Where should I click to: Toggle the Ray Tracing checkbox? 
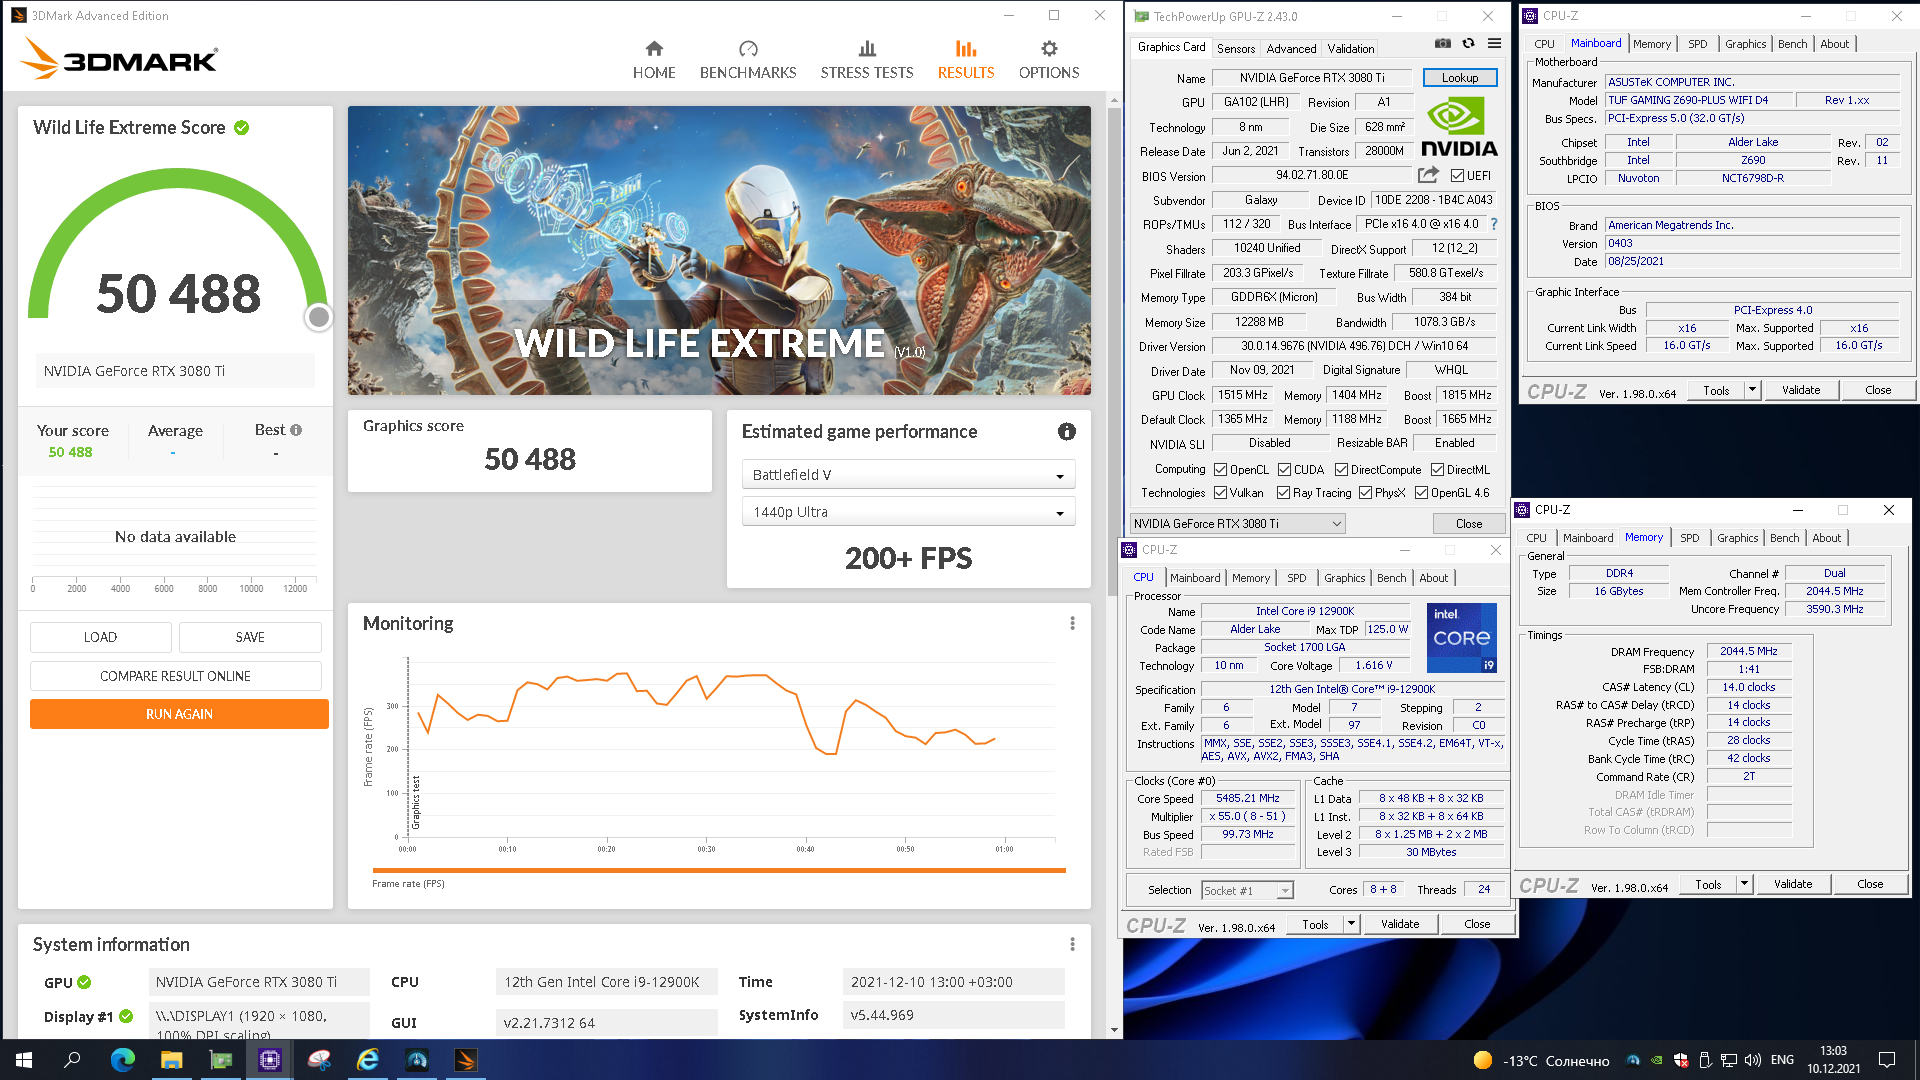coord(1283,493)
